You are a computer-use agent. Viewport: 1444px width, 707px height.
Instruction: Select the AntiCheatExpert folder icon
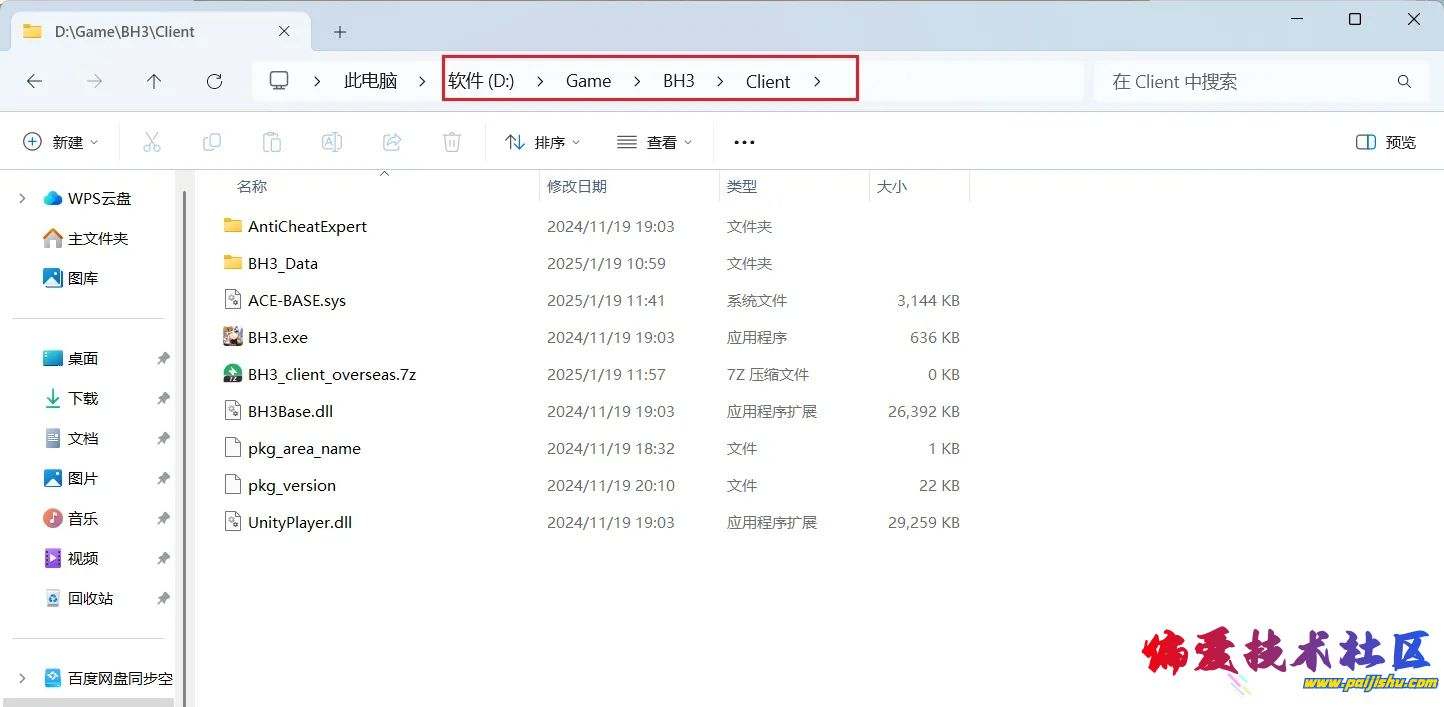(x=233, y=226)
